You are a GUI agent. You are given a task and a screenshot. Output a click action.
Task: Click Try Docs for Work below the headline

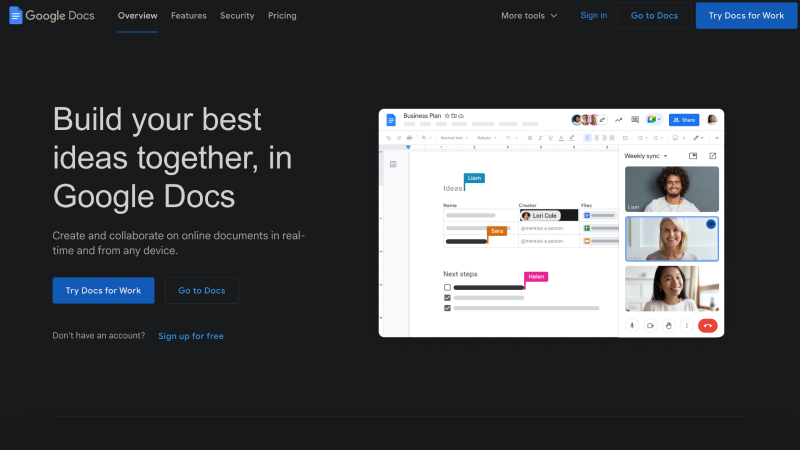[103, 290]
